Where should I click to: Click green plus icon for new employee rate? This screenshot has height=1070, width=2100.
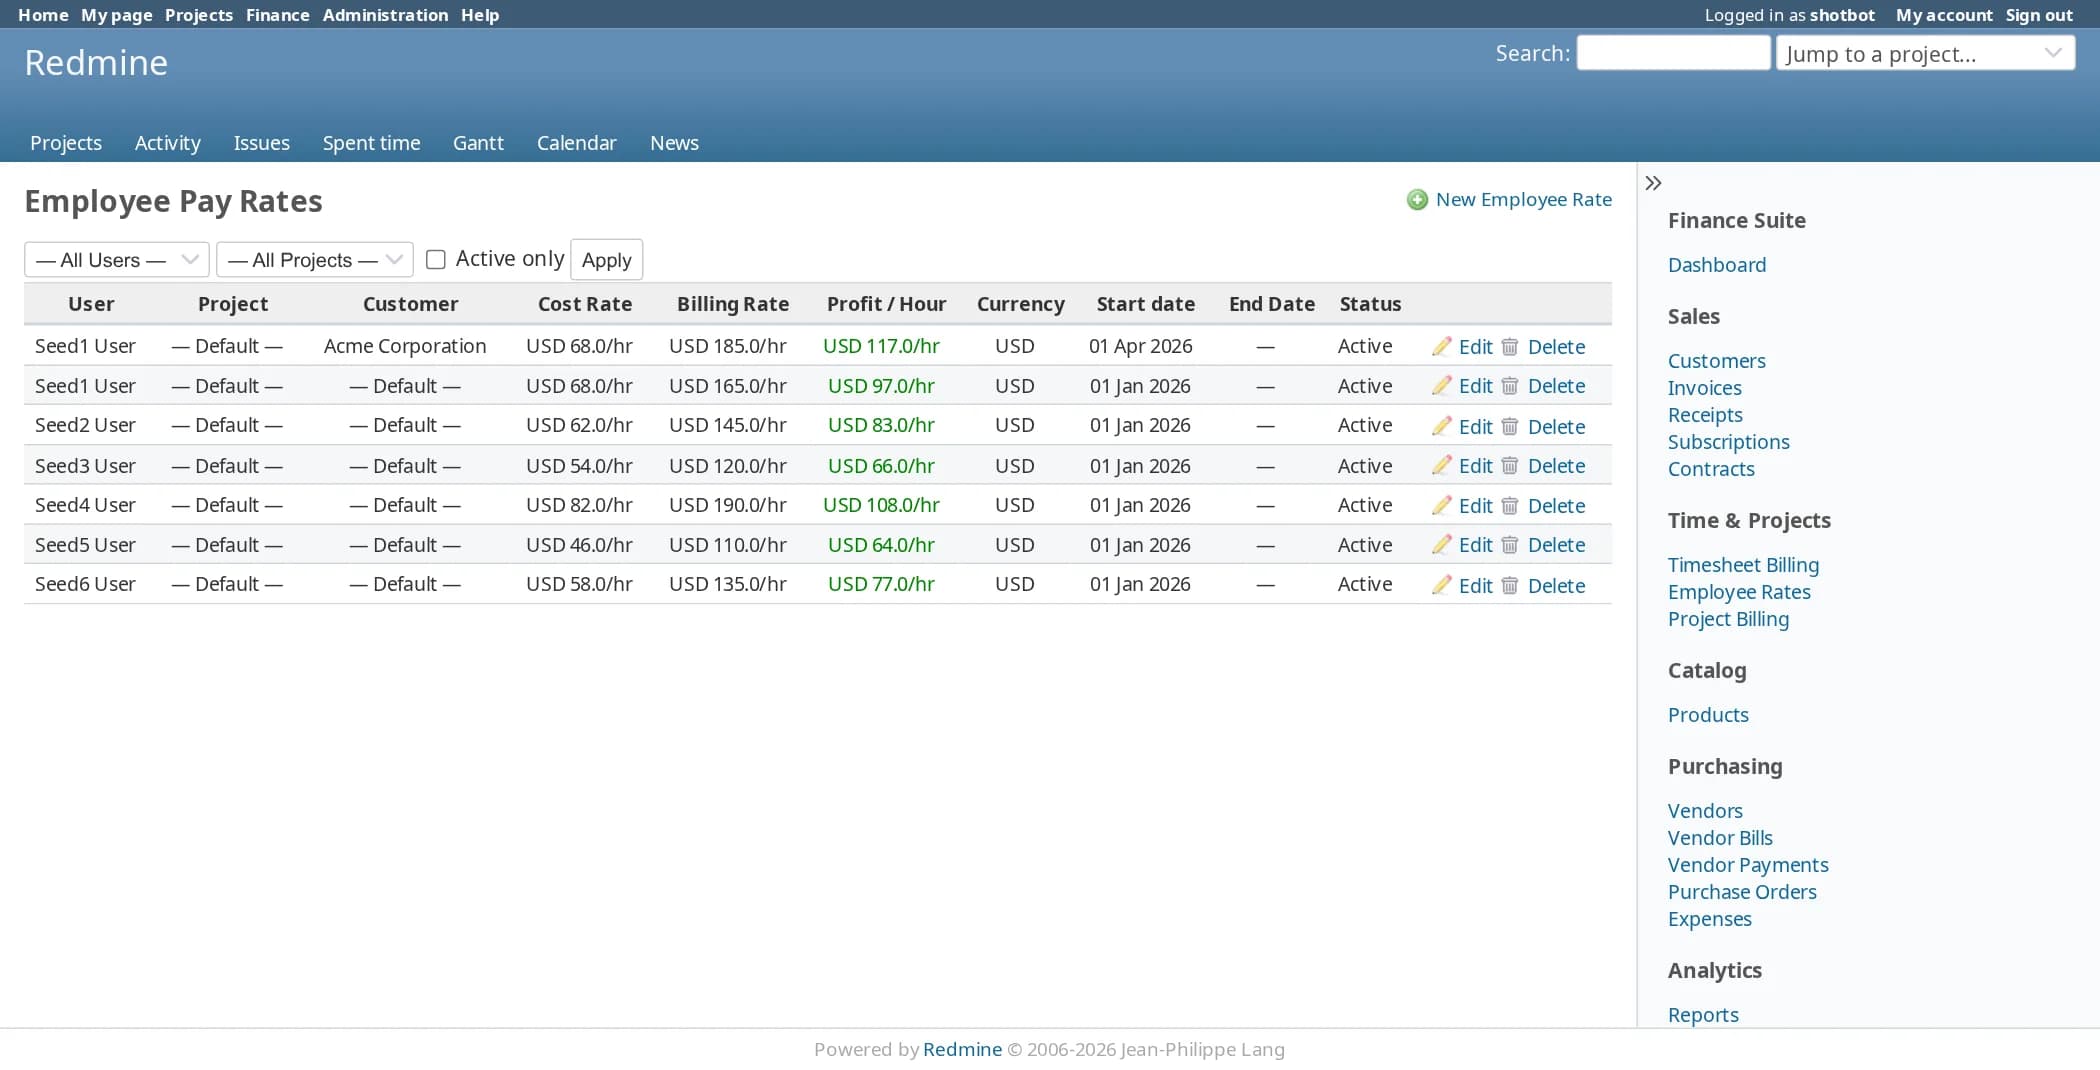click(x=1417, y=200)
